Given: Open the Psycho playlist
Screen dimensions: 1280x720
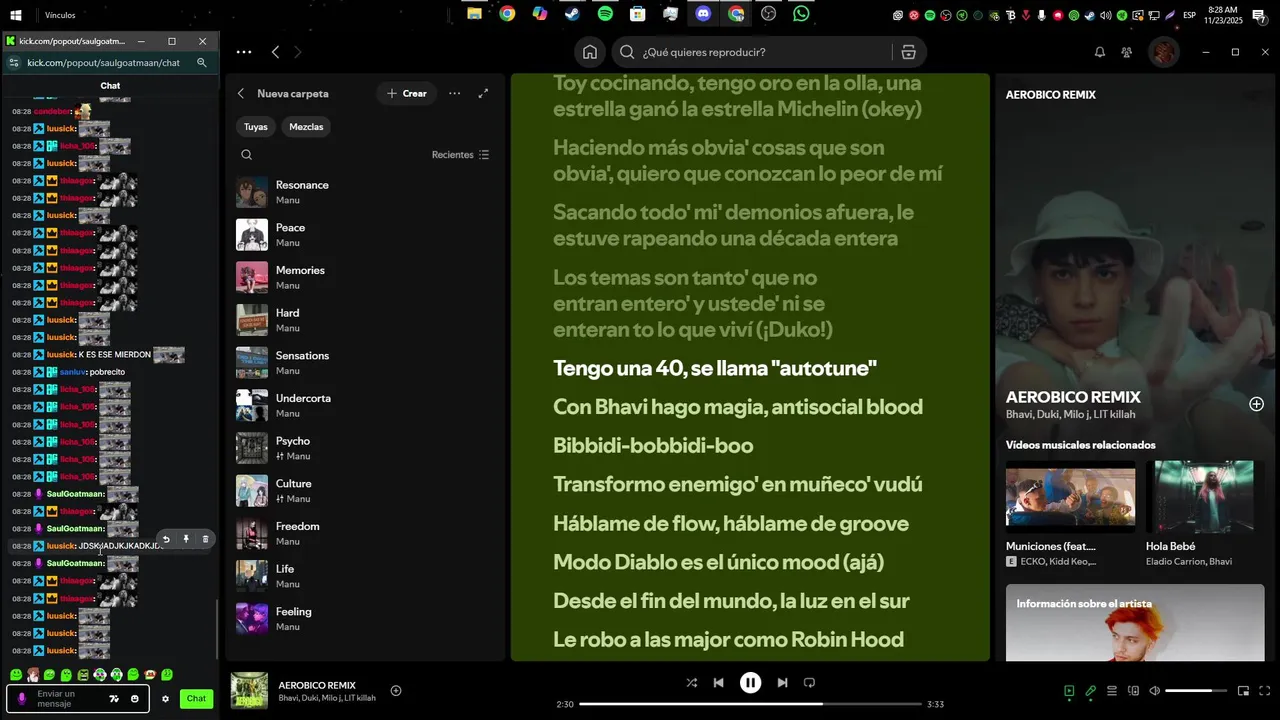Looking at the screenshot, I should 365,448.
